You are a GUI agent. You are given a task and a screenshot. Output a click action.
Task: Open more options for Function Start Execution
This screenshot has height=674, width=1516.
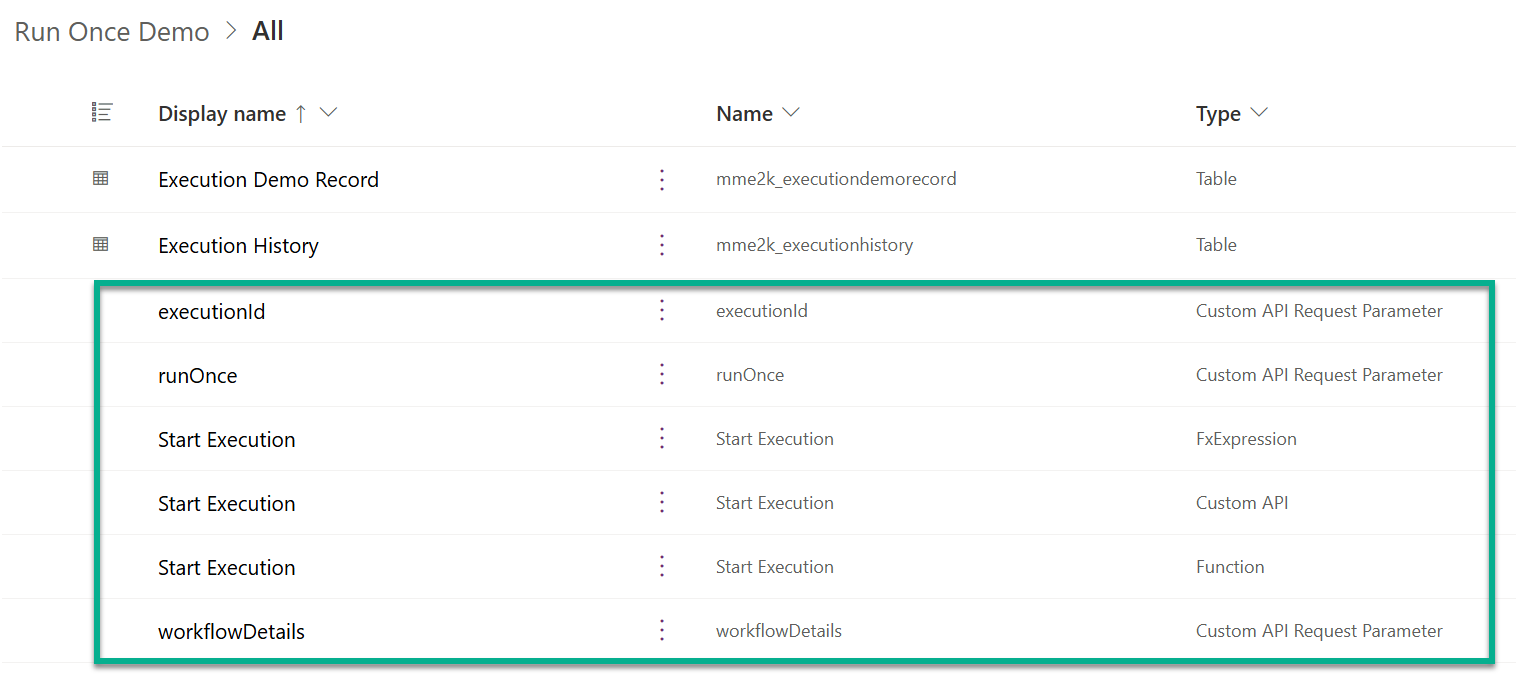coord(661,567)
